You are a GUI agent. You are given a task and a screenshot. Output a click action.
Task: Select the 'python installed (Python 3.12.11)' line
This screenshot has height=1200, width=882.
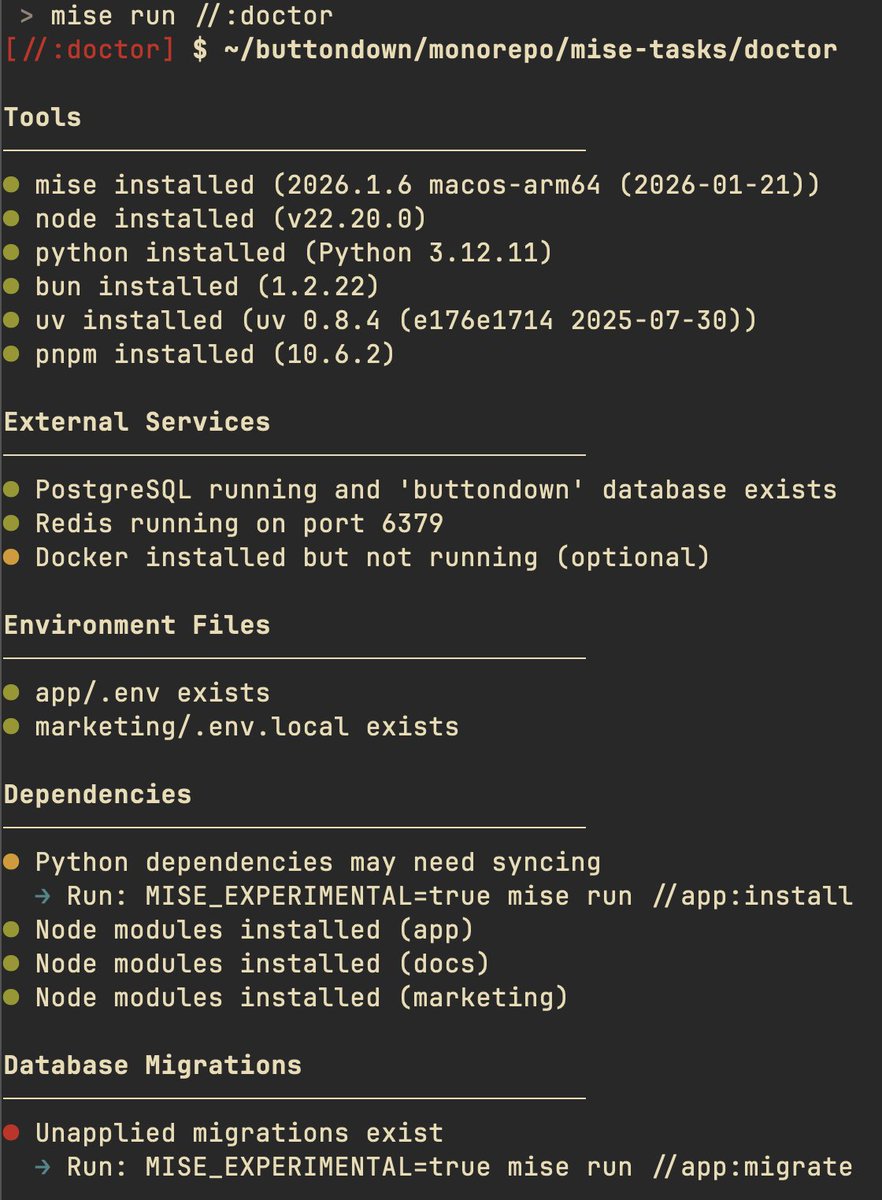click(x=293, y=253)
